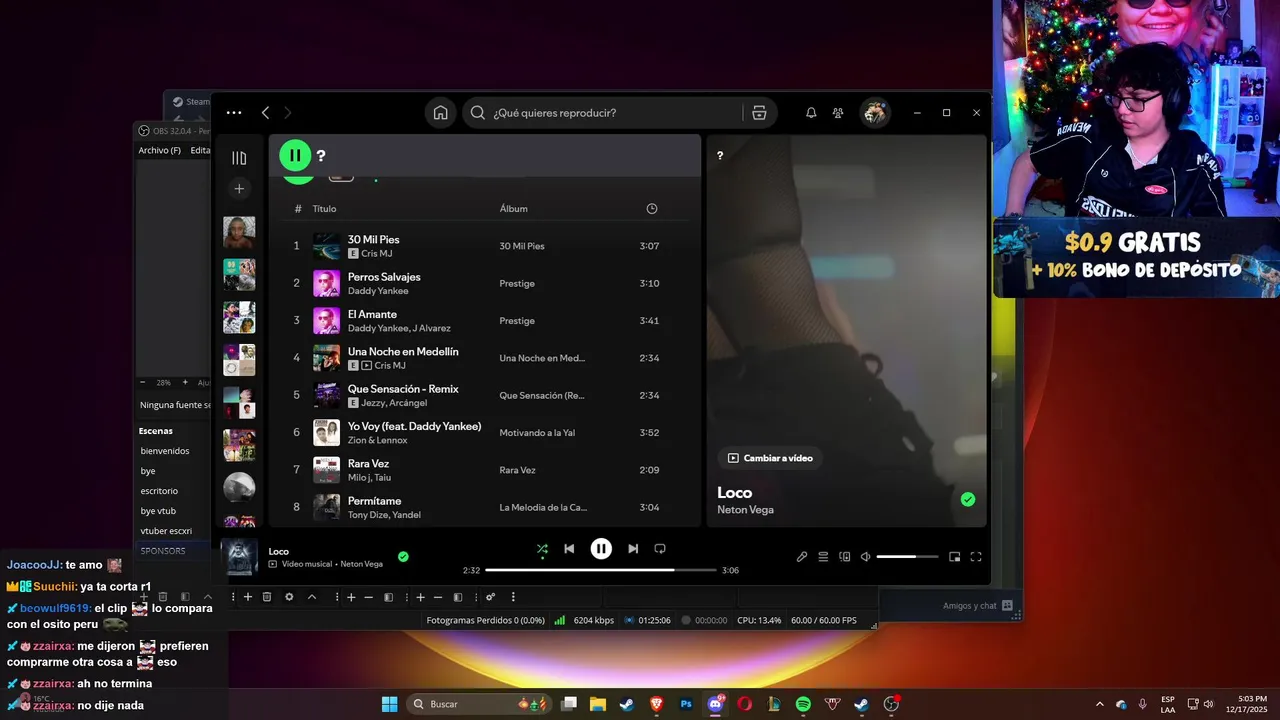Open Zion & Lennox artist link
This screenshot has height=720, width=1280.
[377, 440]
